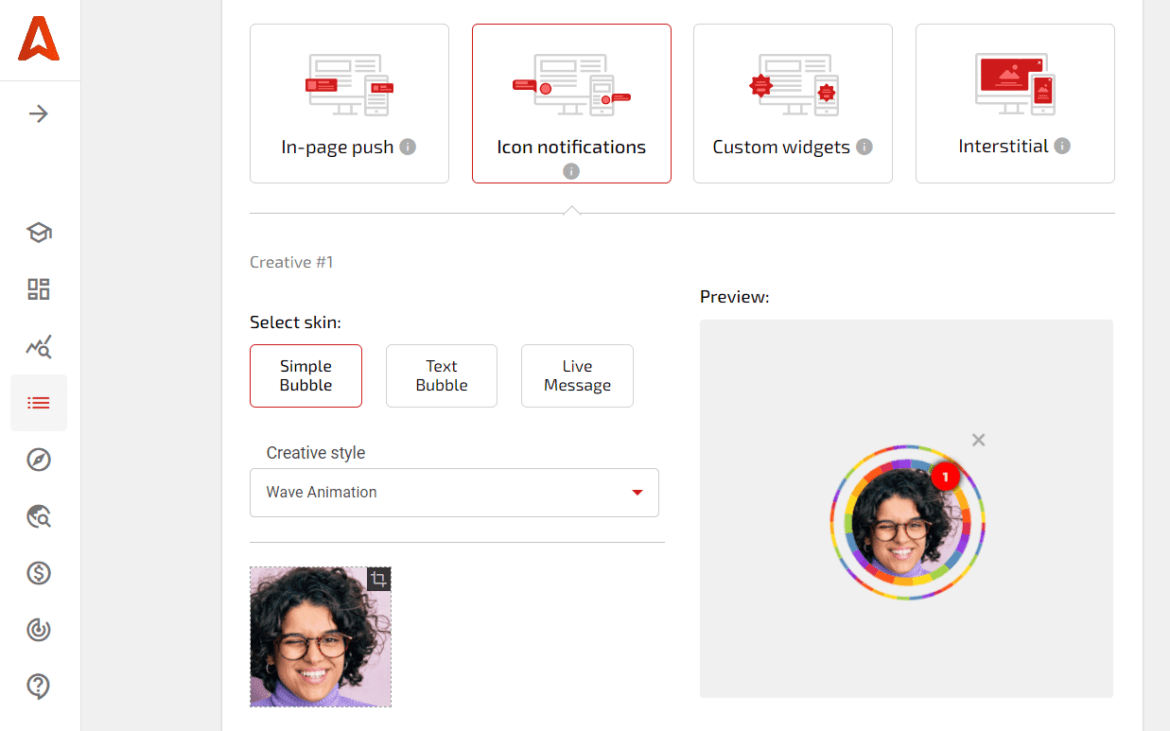Switch skin to Live Message
The image size is (1170, 731).
pyautogui.click(x=577, y=376)
